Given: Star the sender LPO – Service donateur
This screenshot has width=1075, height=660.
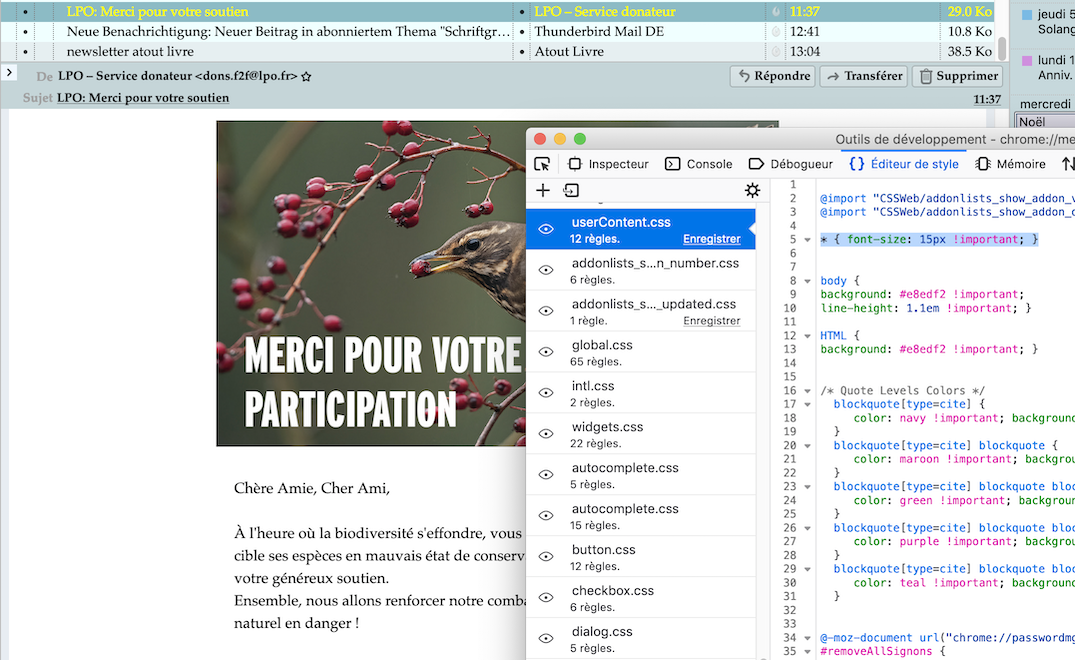Looking at the screenshot, I should [306, 76].
